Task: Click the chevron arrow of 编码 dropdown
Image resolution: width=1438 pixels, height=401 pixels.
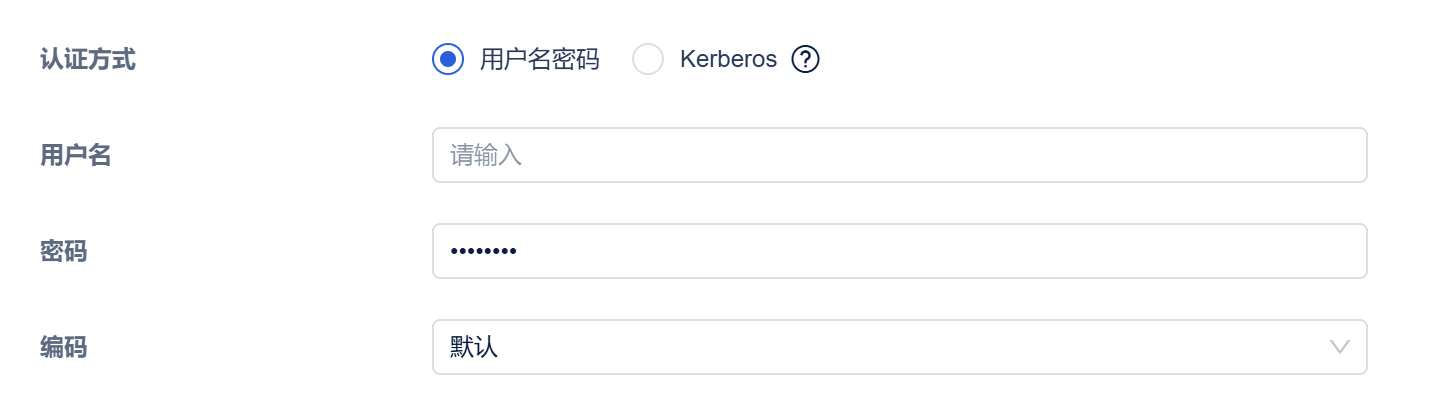Action: pos(1339,347)
